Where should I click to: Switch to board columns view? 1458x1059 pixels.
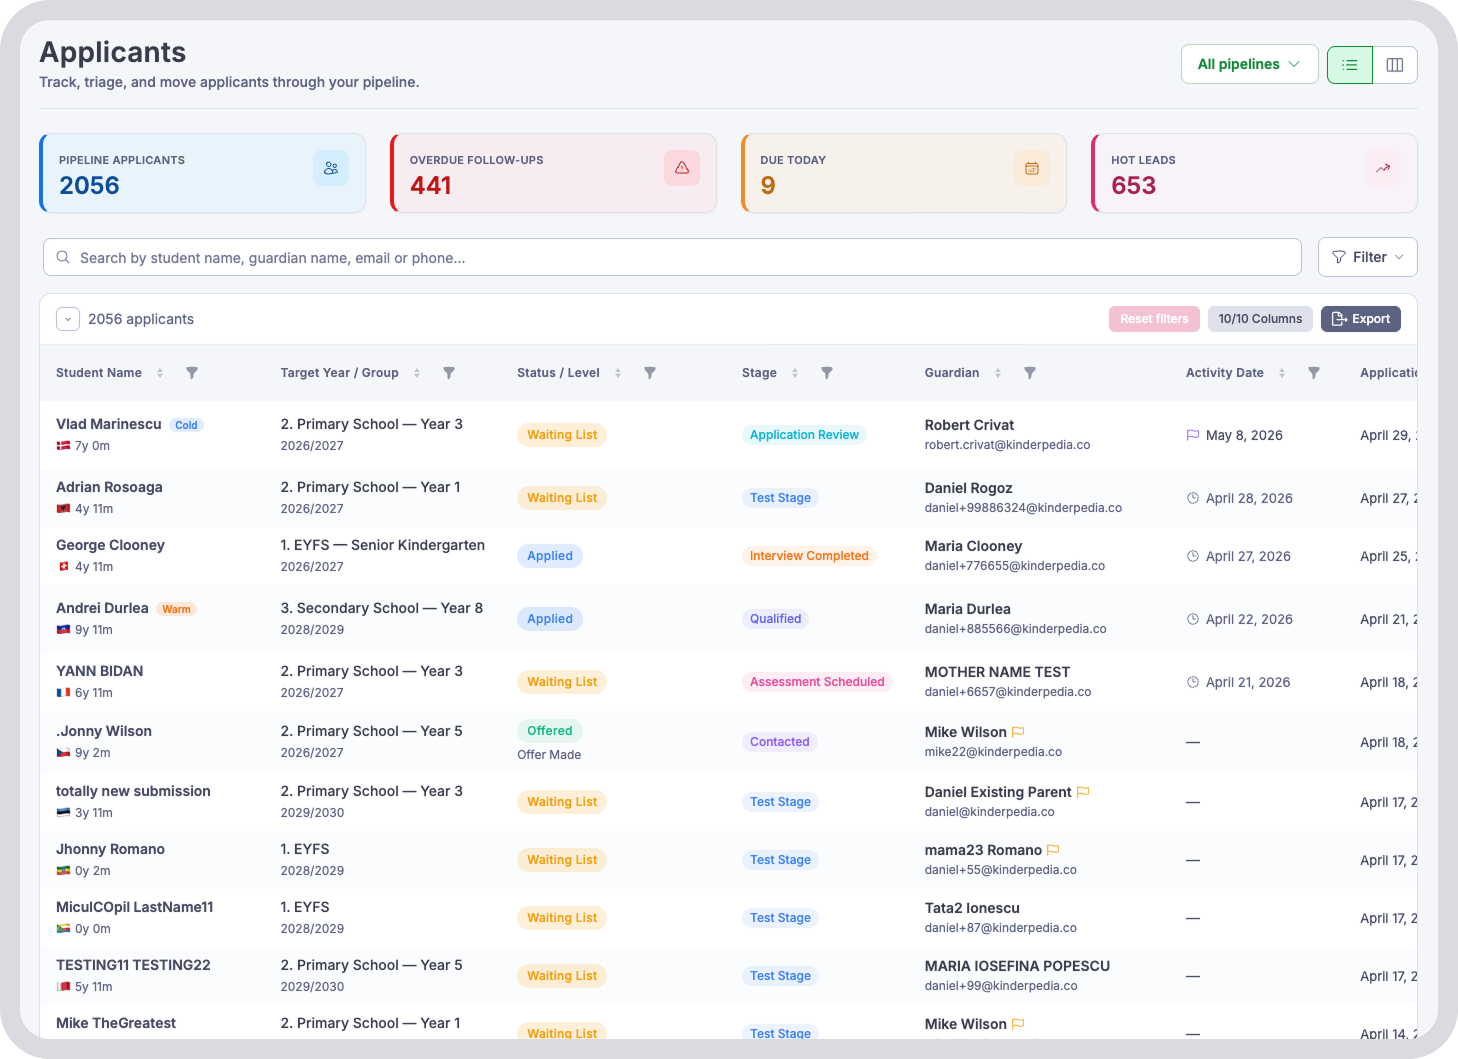coord(1395,65)
